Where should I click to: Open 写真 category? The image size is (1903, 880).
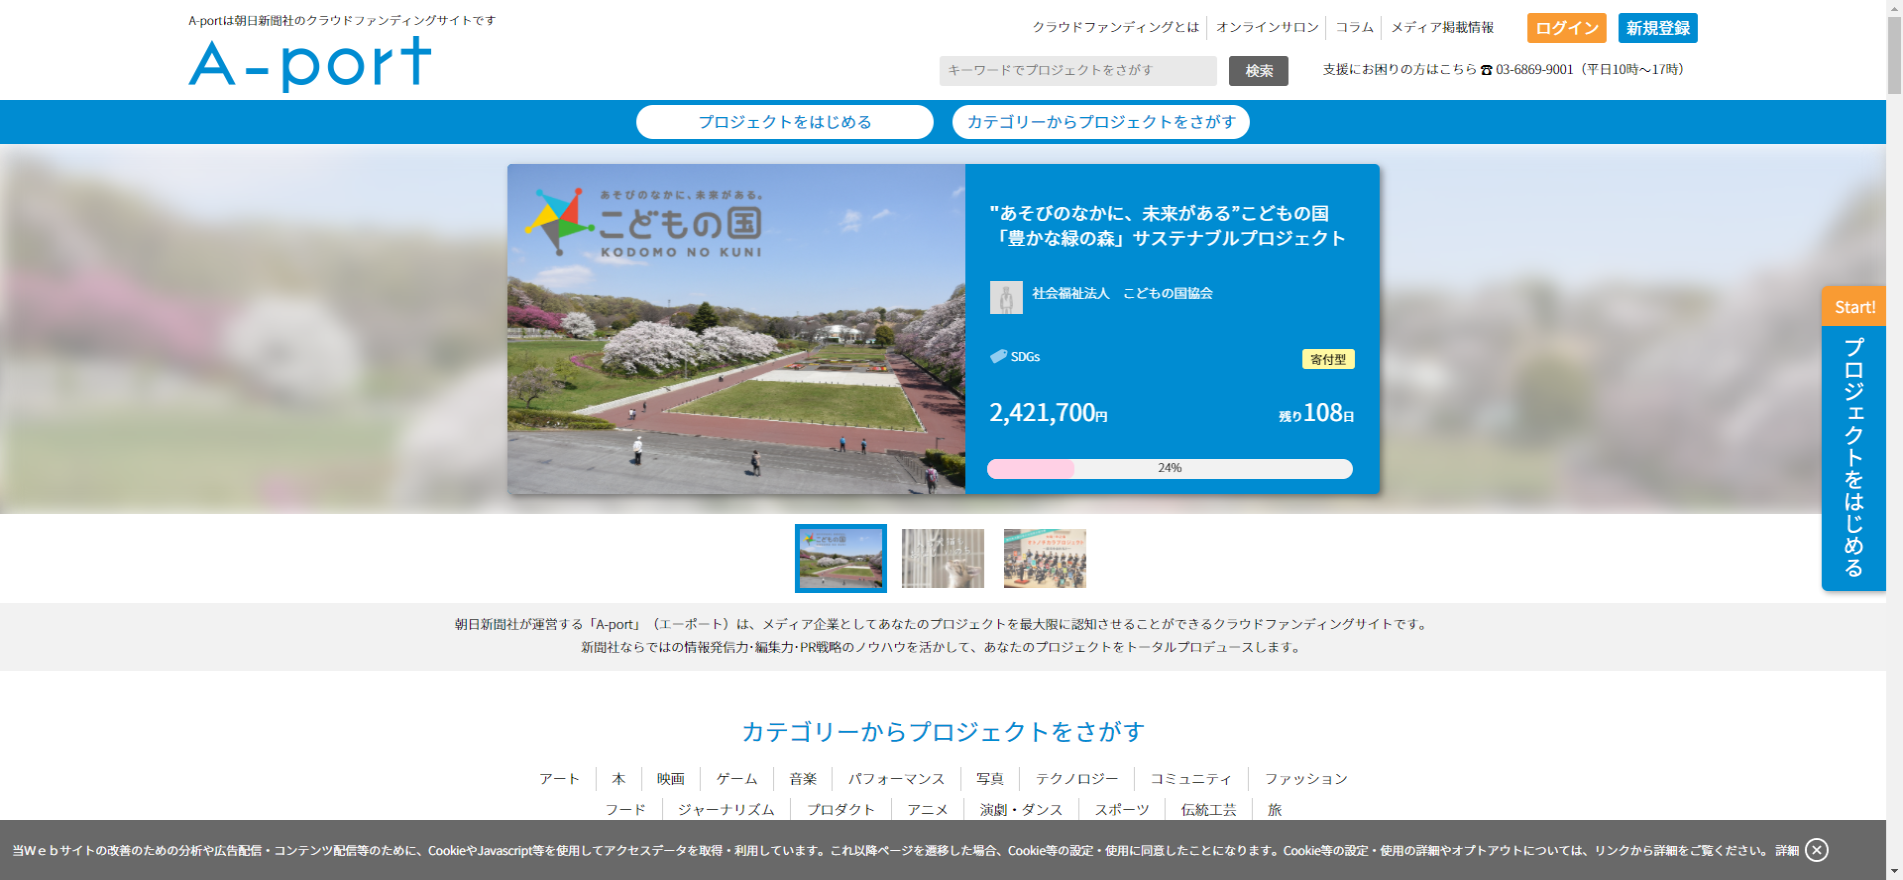(x=990, y=779)
